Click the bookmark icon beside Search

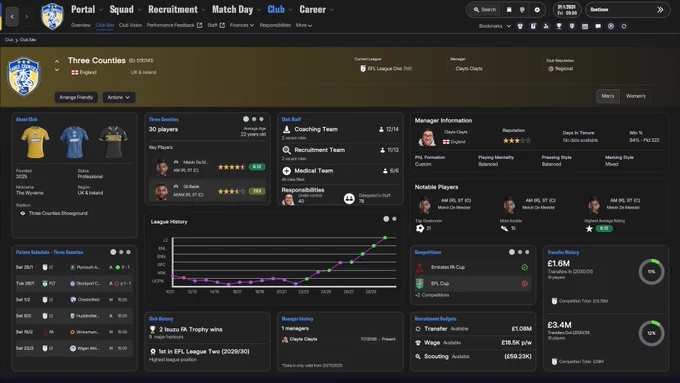point(509,10)
